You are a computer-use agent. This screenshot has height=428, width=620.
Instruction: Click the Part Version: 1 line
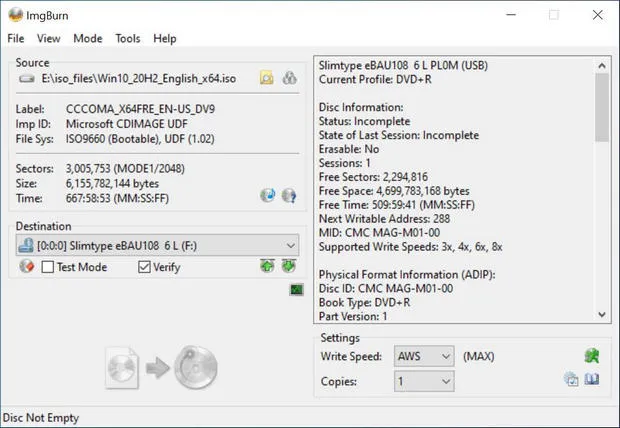point(353,316)
